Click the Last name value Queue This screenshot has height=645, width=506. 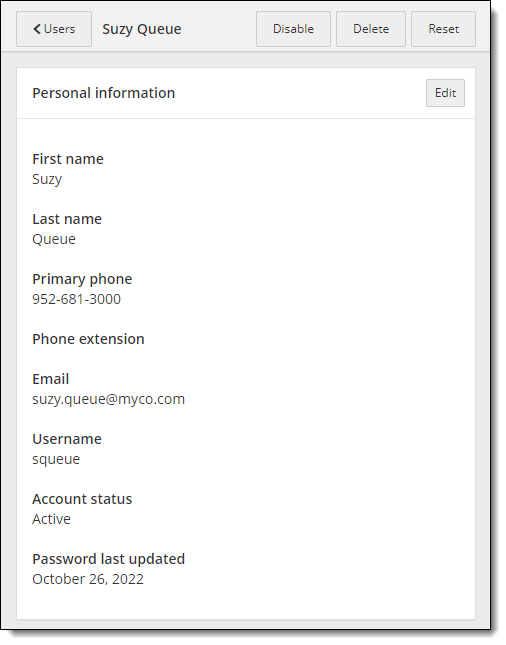click(x=54, y=239)
